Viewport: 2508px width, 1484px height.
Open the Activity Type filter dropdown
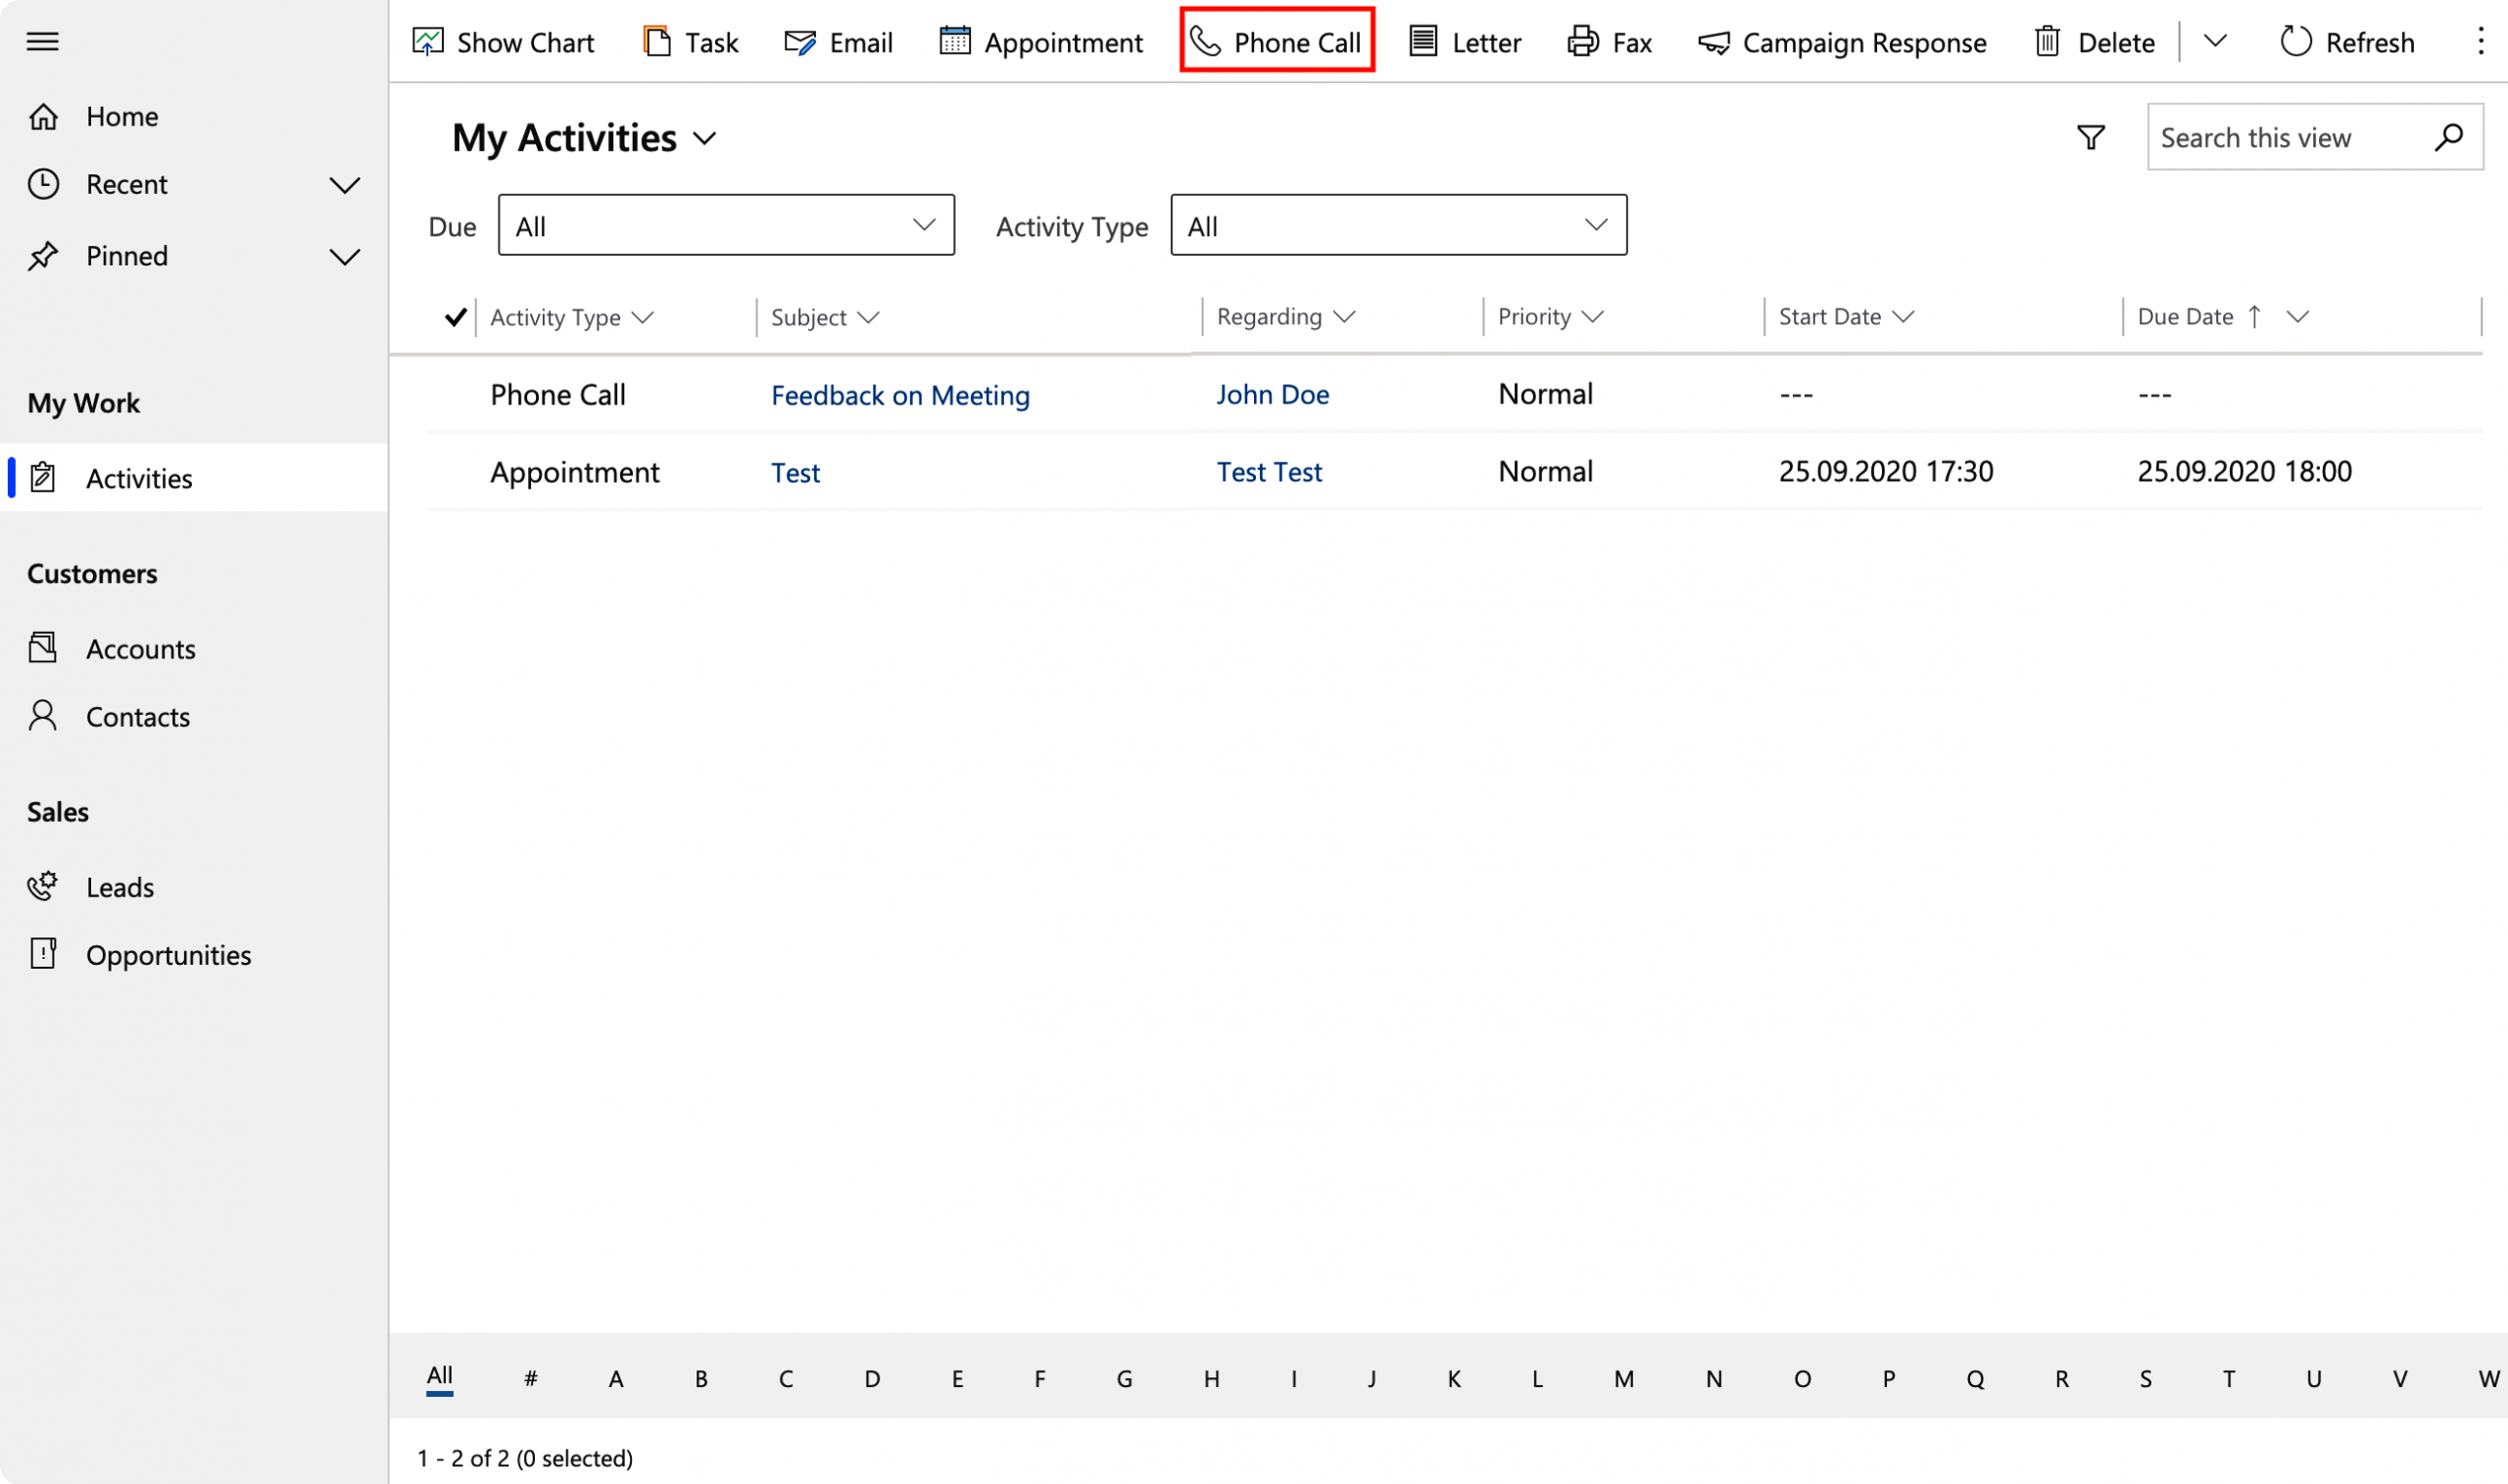pos(1398,225)
